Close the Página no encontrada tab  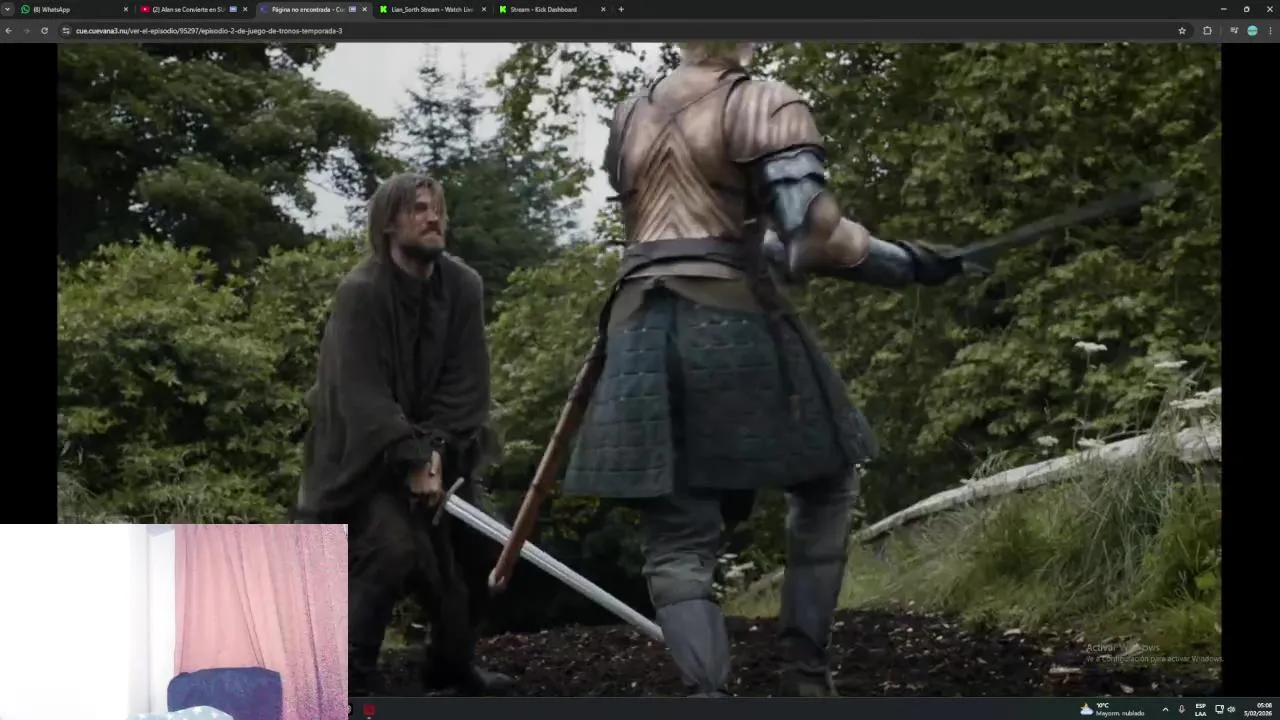tap(364, 9)
